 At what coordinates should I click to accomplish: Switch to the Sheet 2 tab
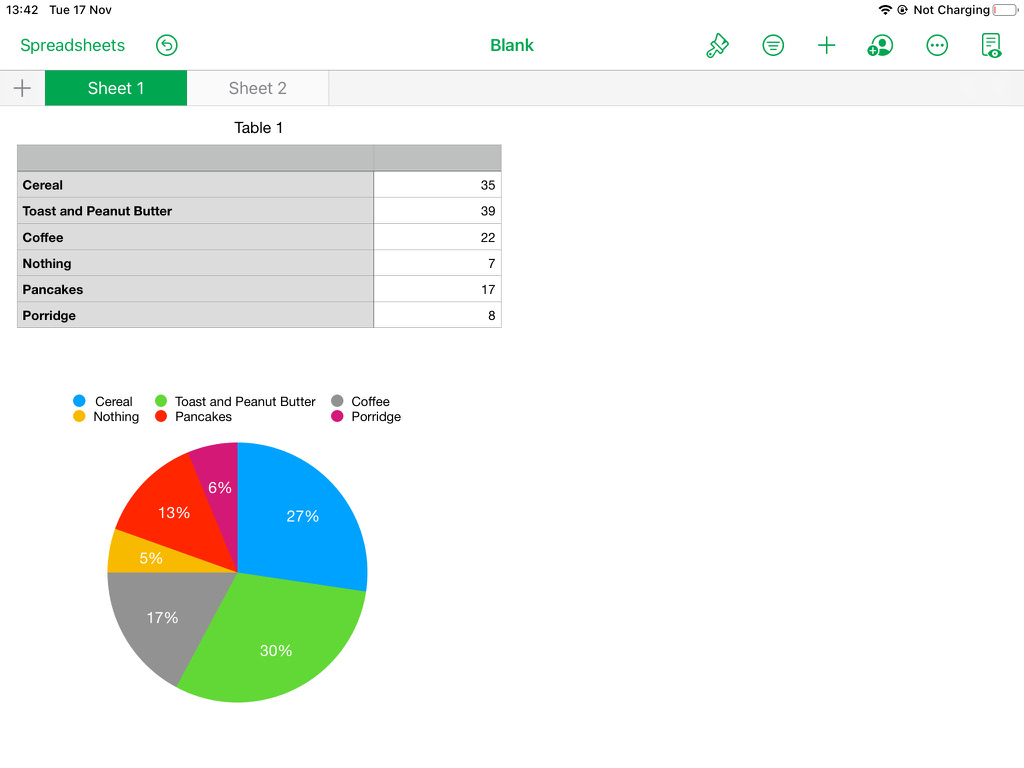point(257,88)
